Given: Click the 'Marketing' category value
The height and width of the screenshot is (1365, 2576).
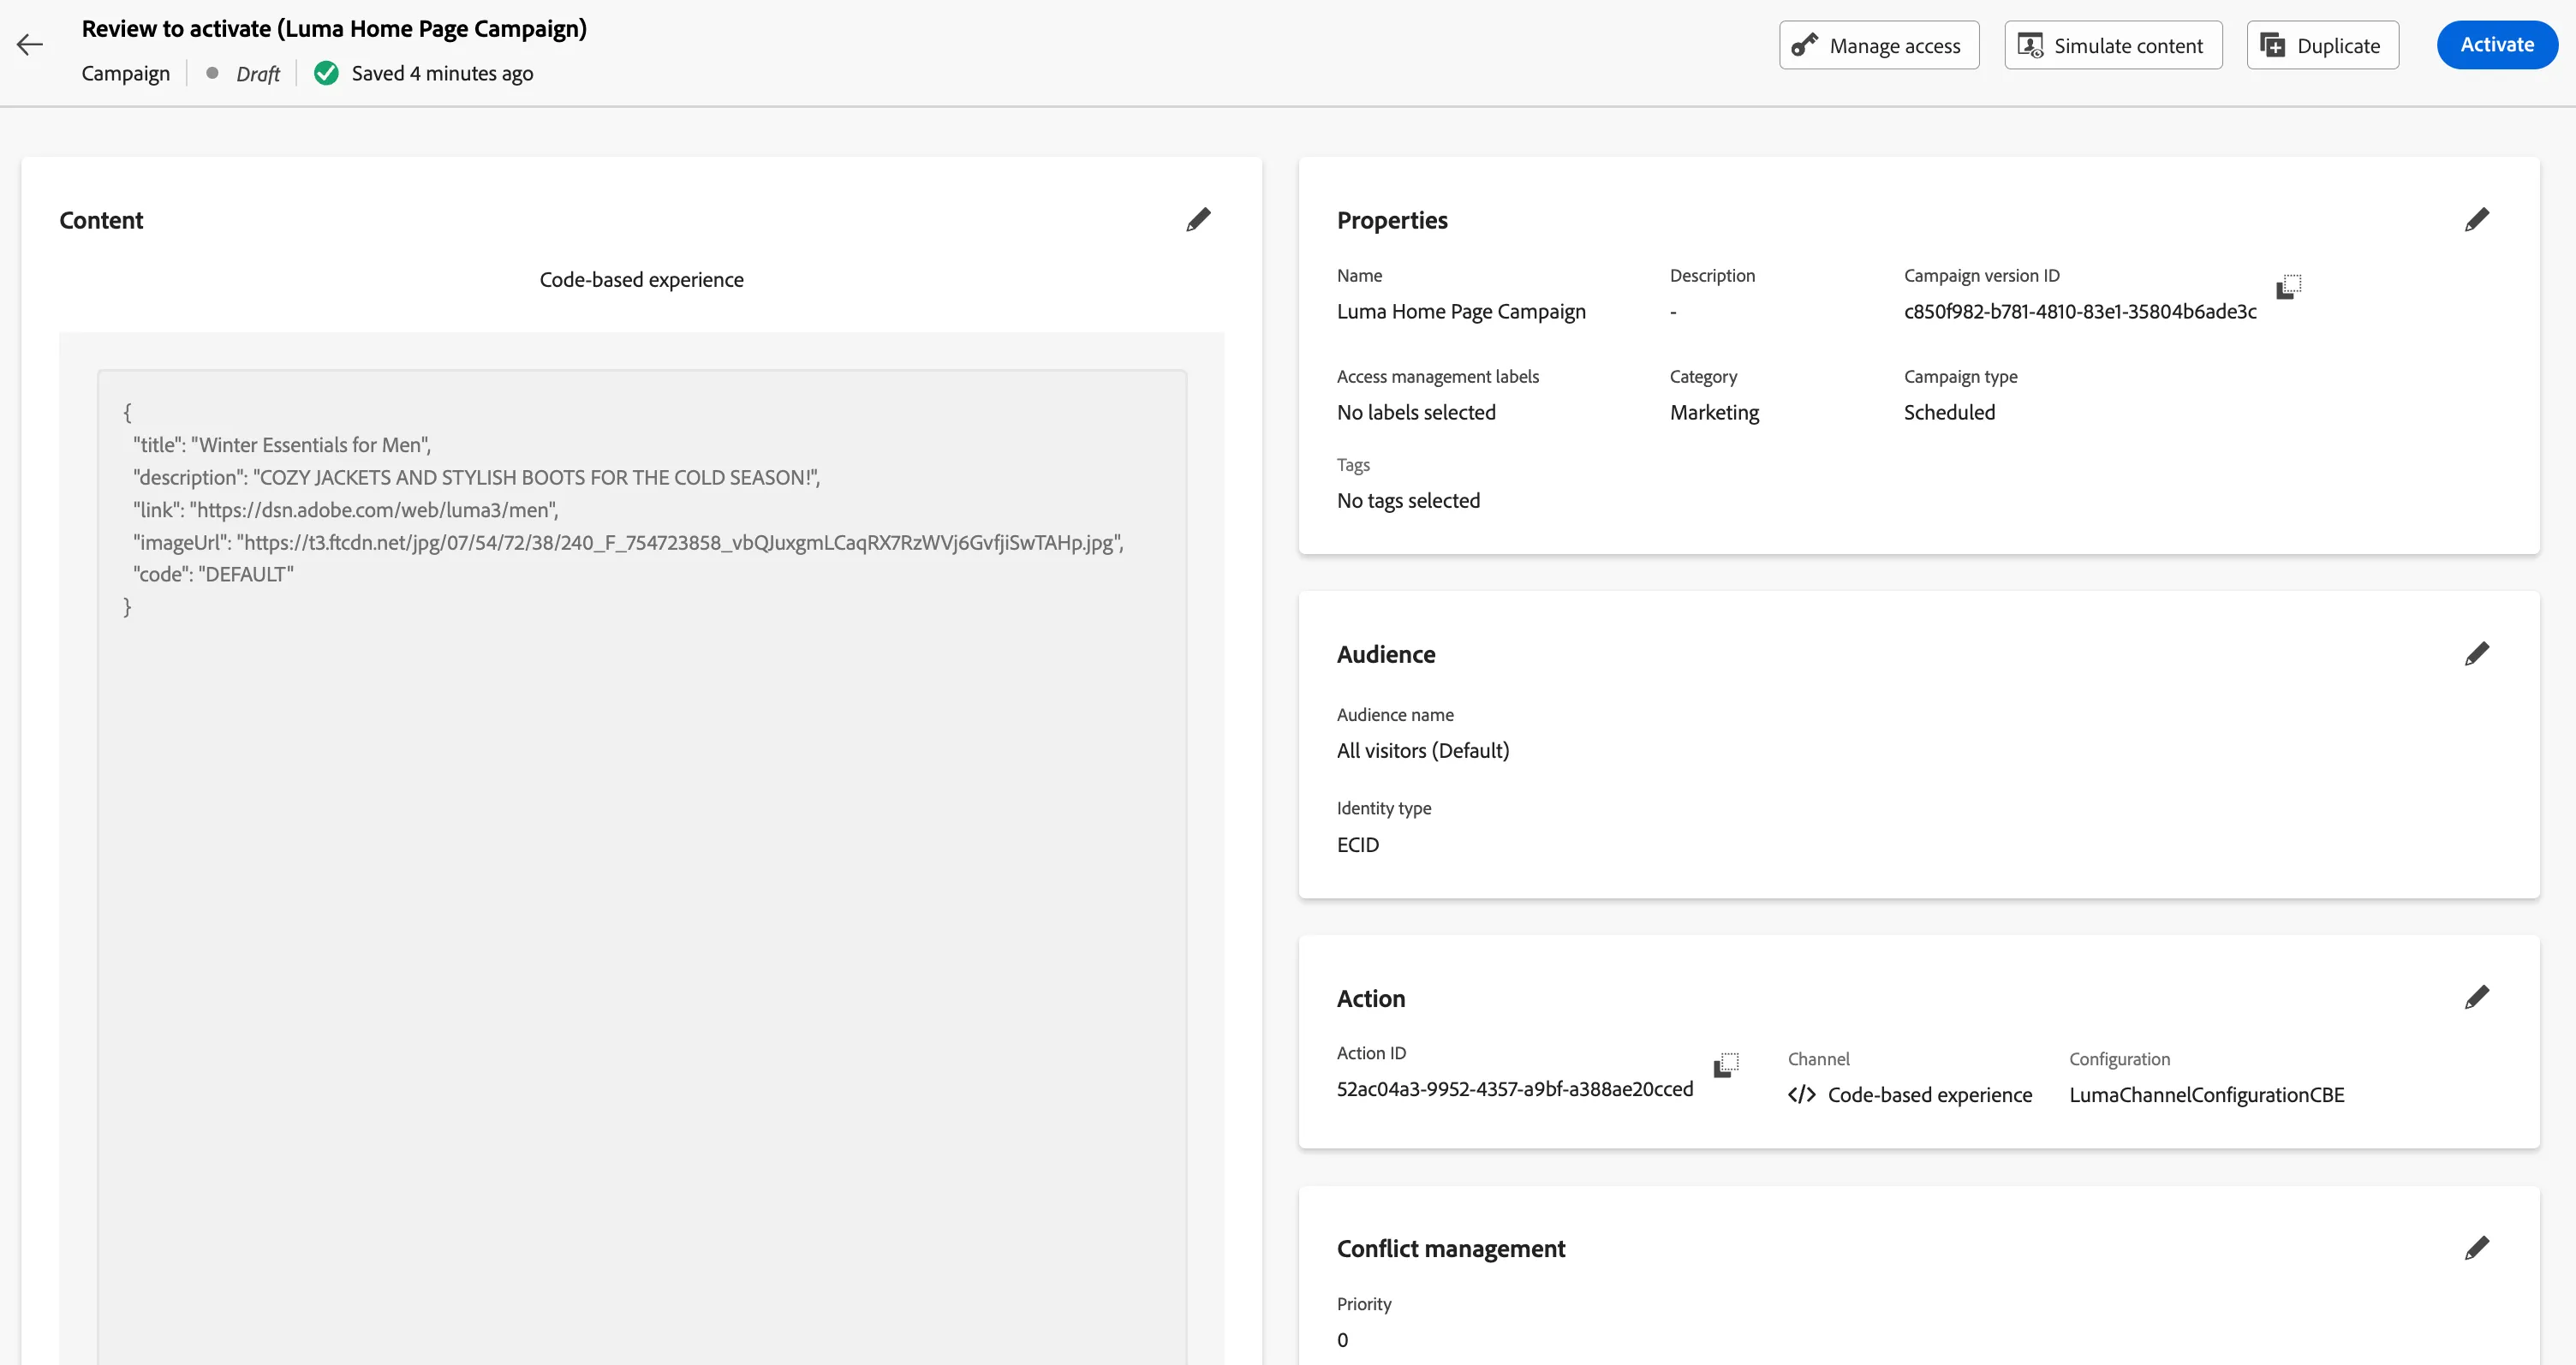Looking at the screenshot, I should click(x=1714, y=413).
